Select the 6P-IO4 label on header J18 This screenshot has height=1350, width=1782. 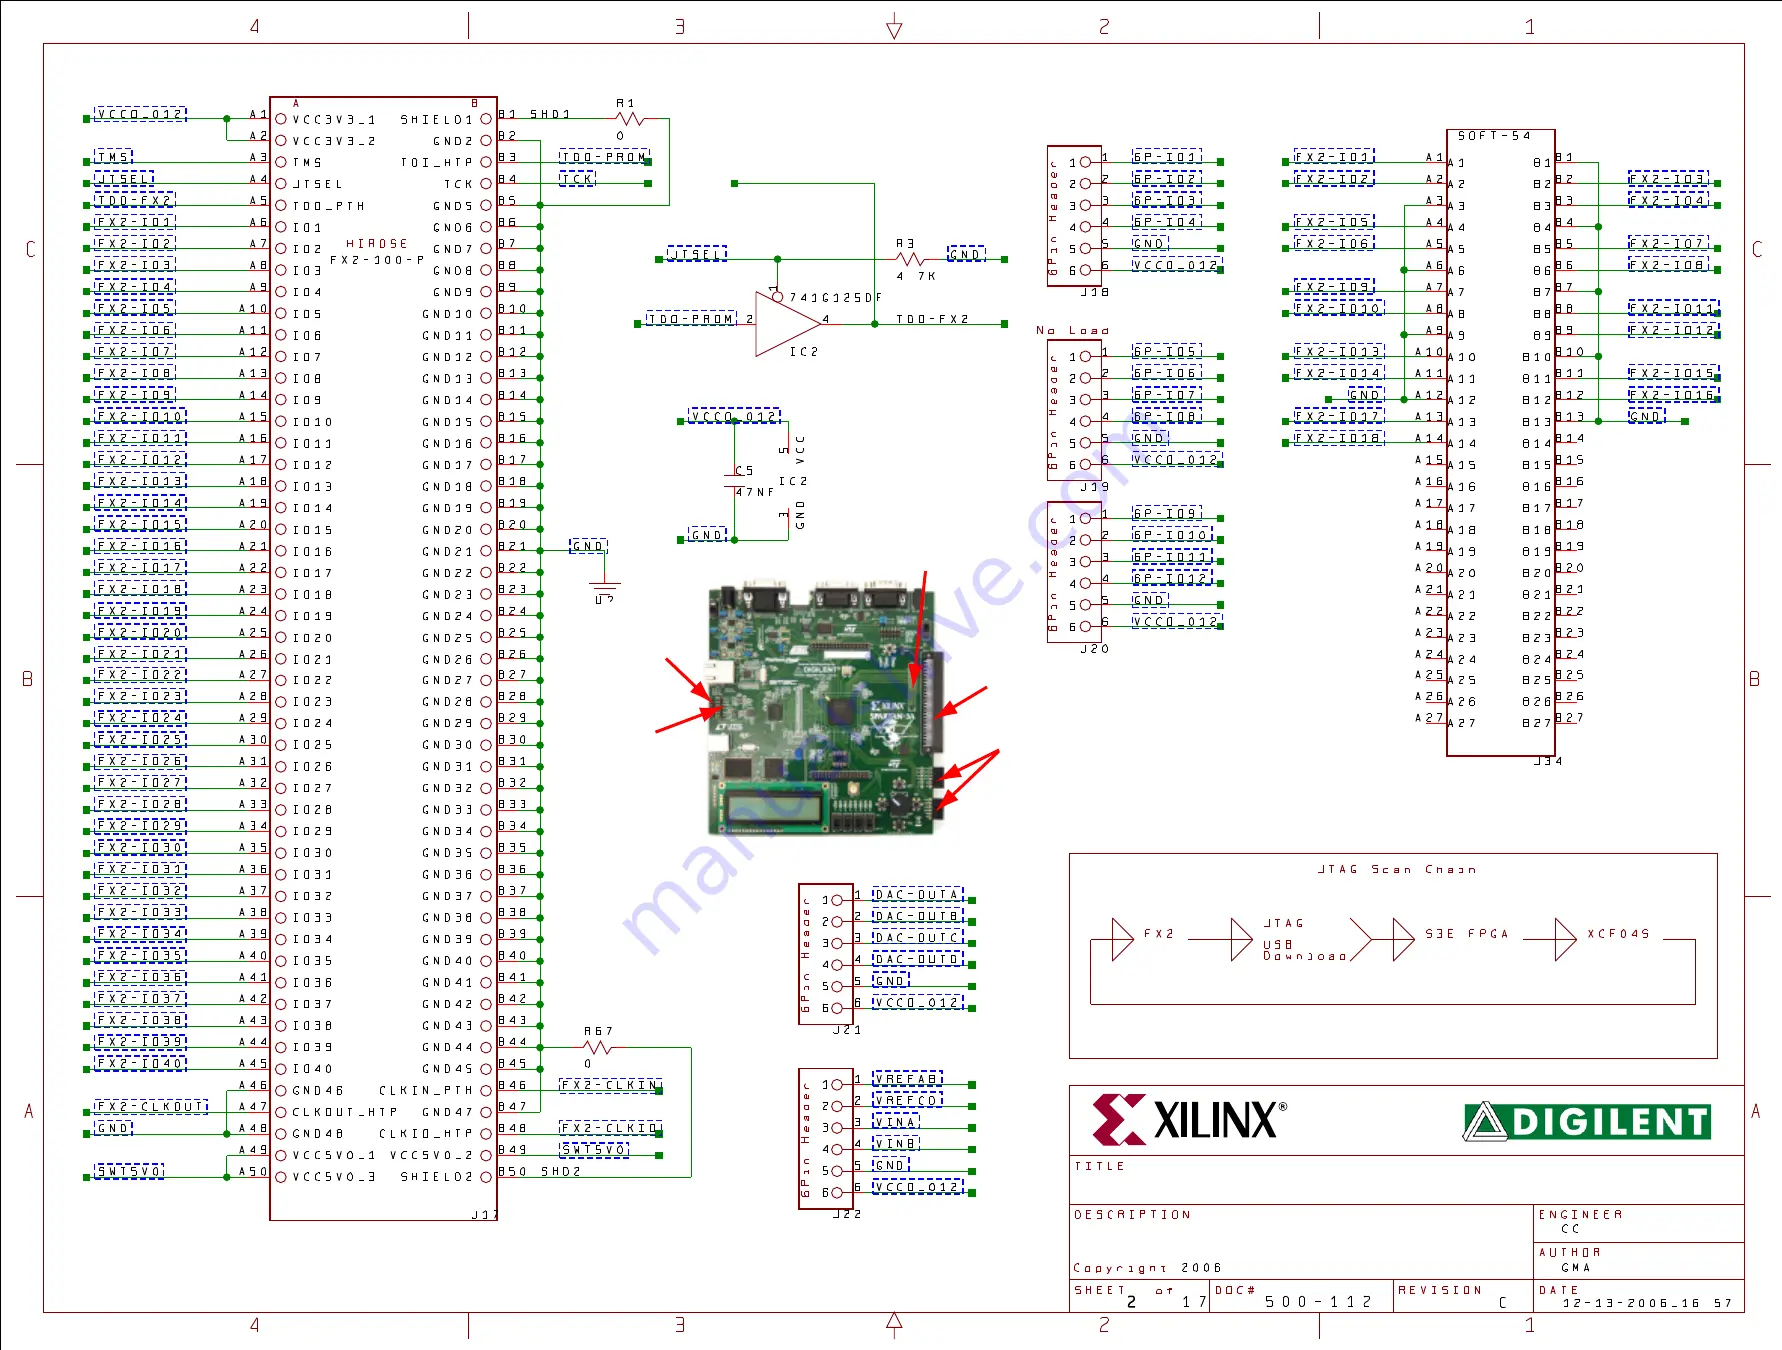[x=1167, y=222]
